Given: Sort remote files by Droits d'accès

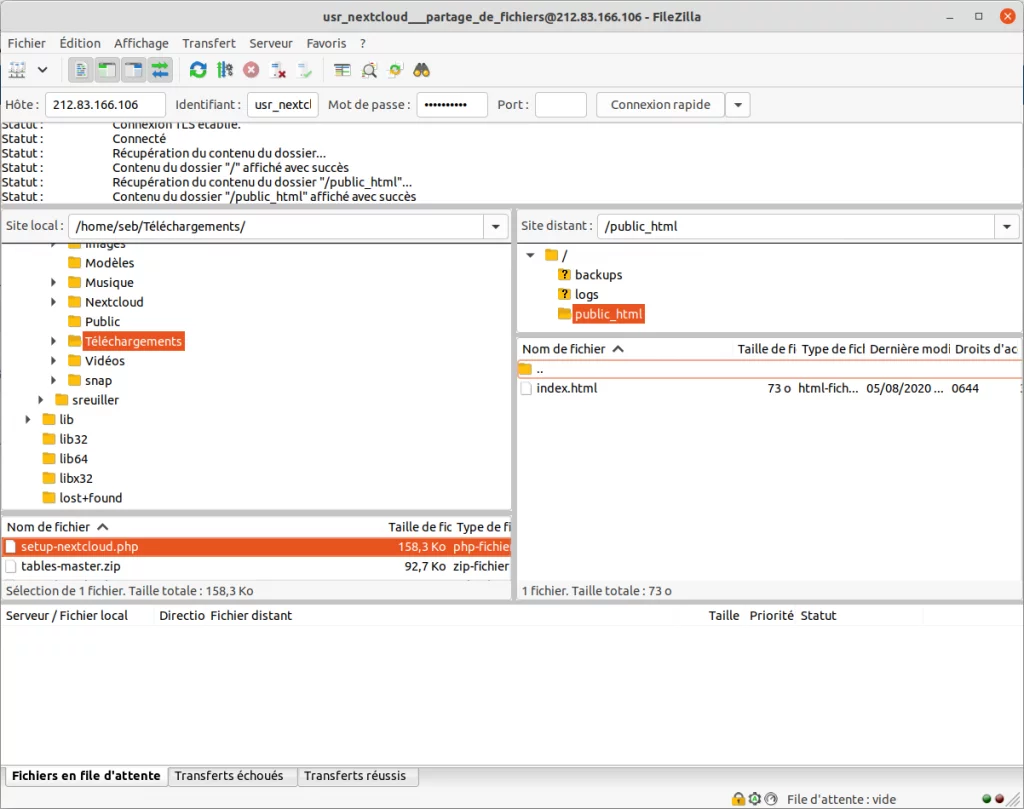Looking at the screenshot, I should pos(985,349).
